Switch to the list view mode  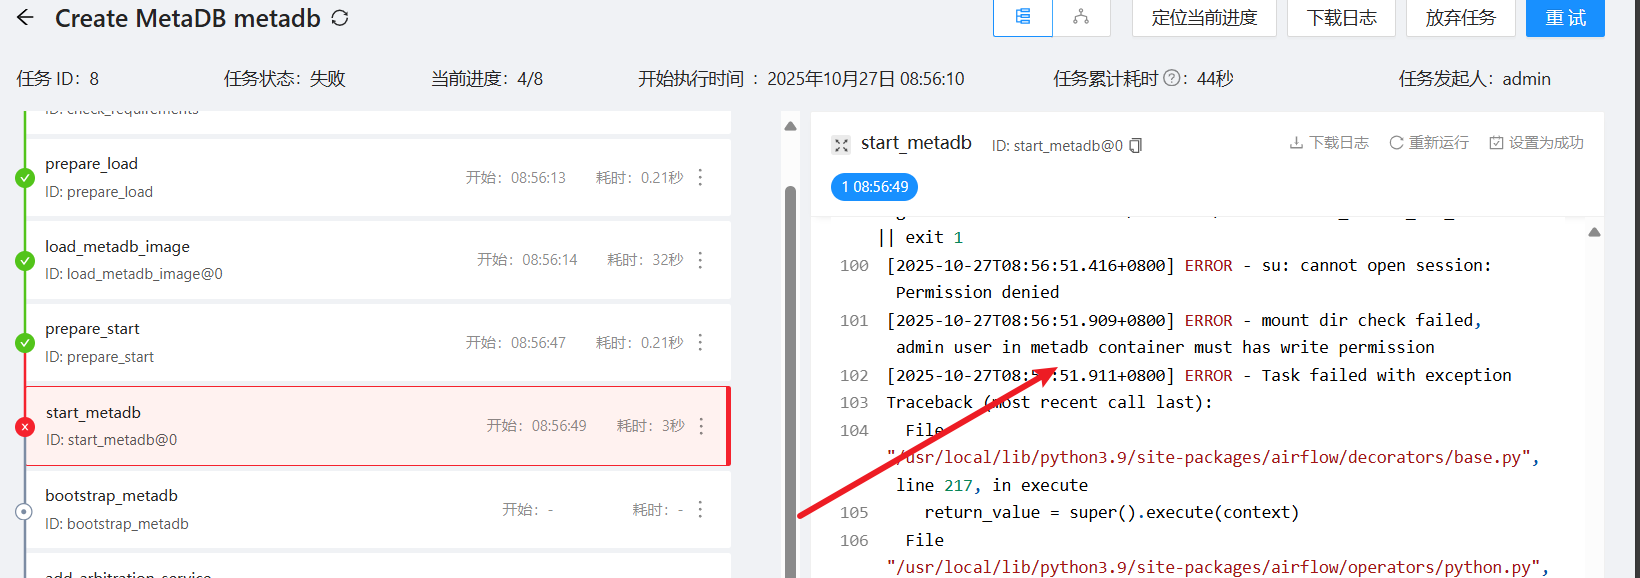click(1022, 17)
